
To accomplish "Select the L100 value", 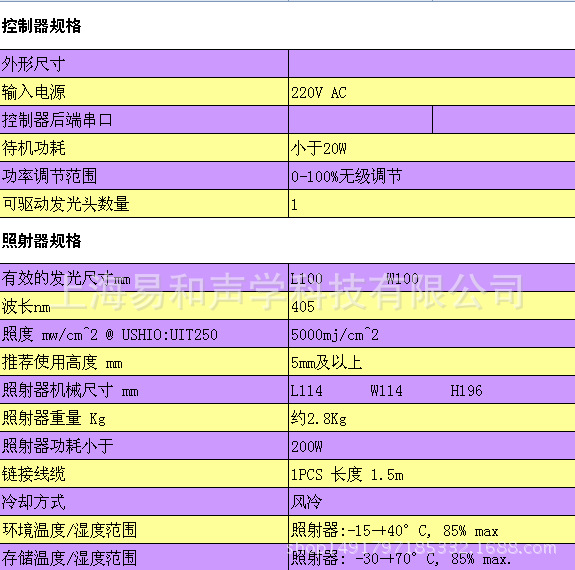I will coord(307,279).
